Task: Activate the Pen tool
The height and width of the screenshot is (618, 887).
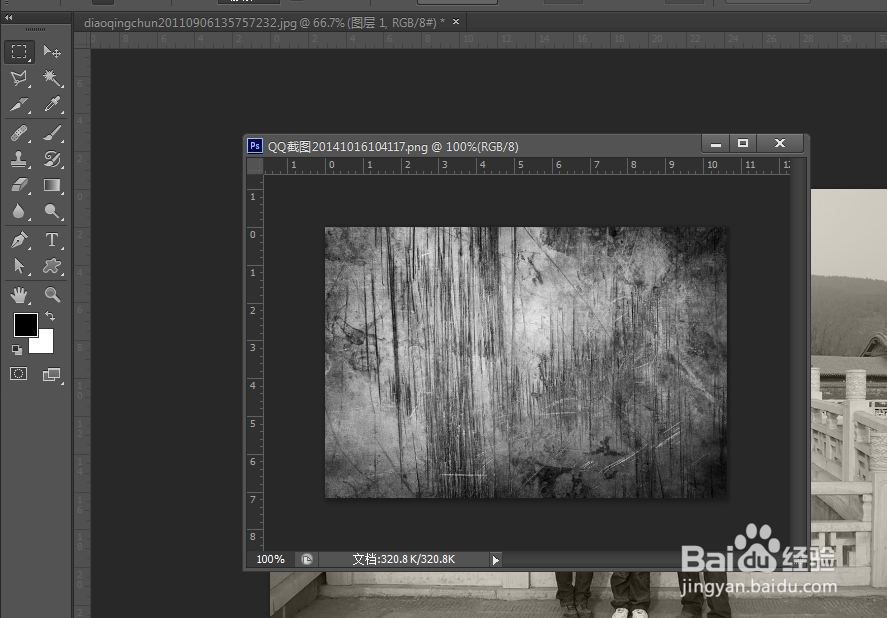Action: pyautogui.click(x=19, y=239)
